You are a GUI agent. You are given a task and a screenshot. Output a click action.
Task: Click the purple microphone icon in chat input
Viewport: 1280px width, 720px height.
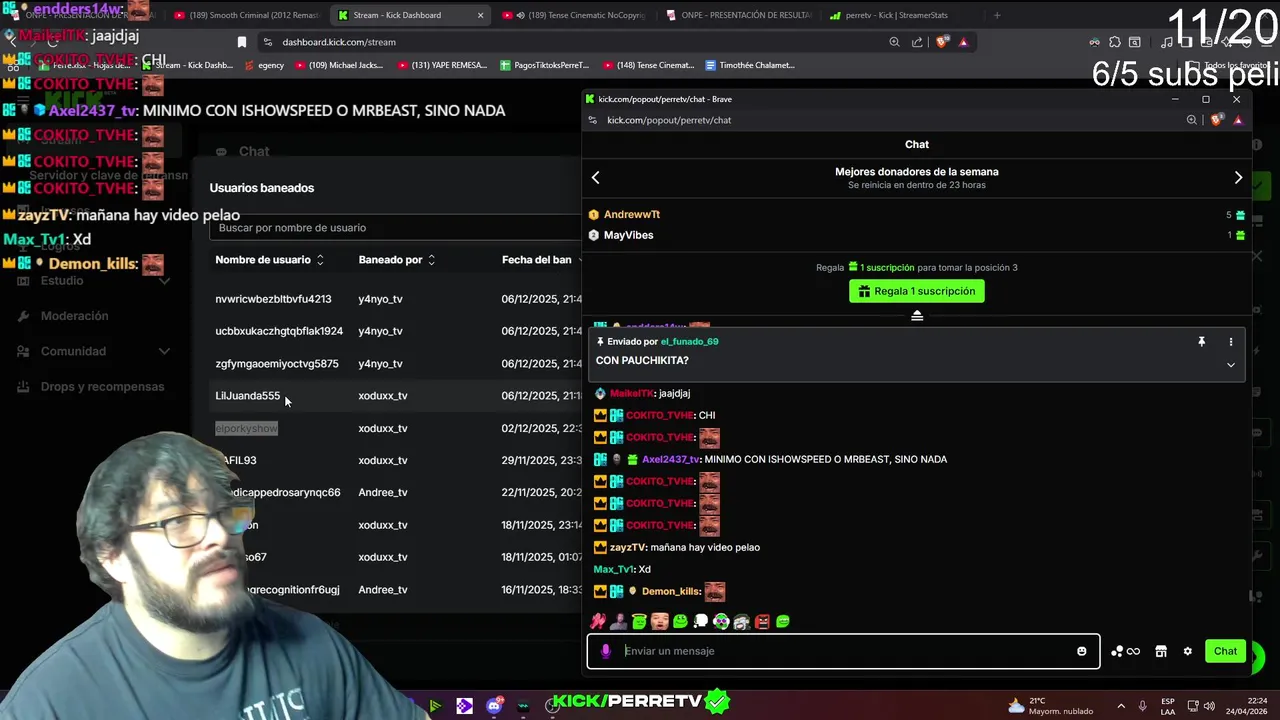pos(605,651)
